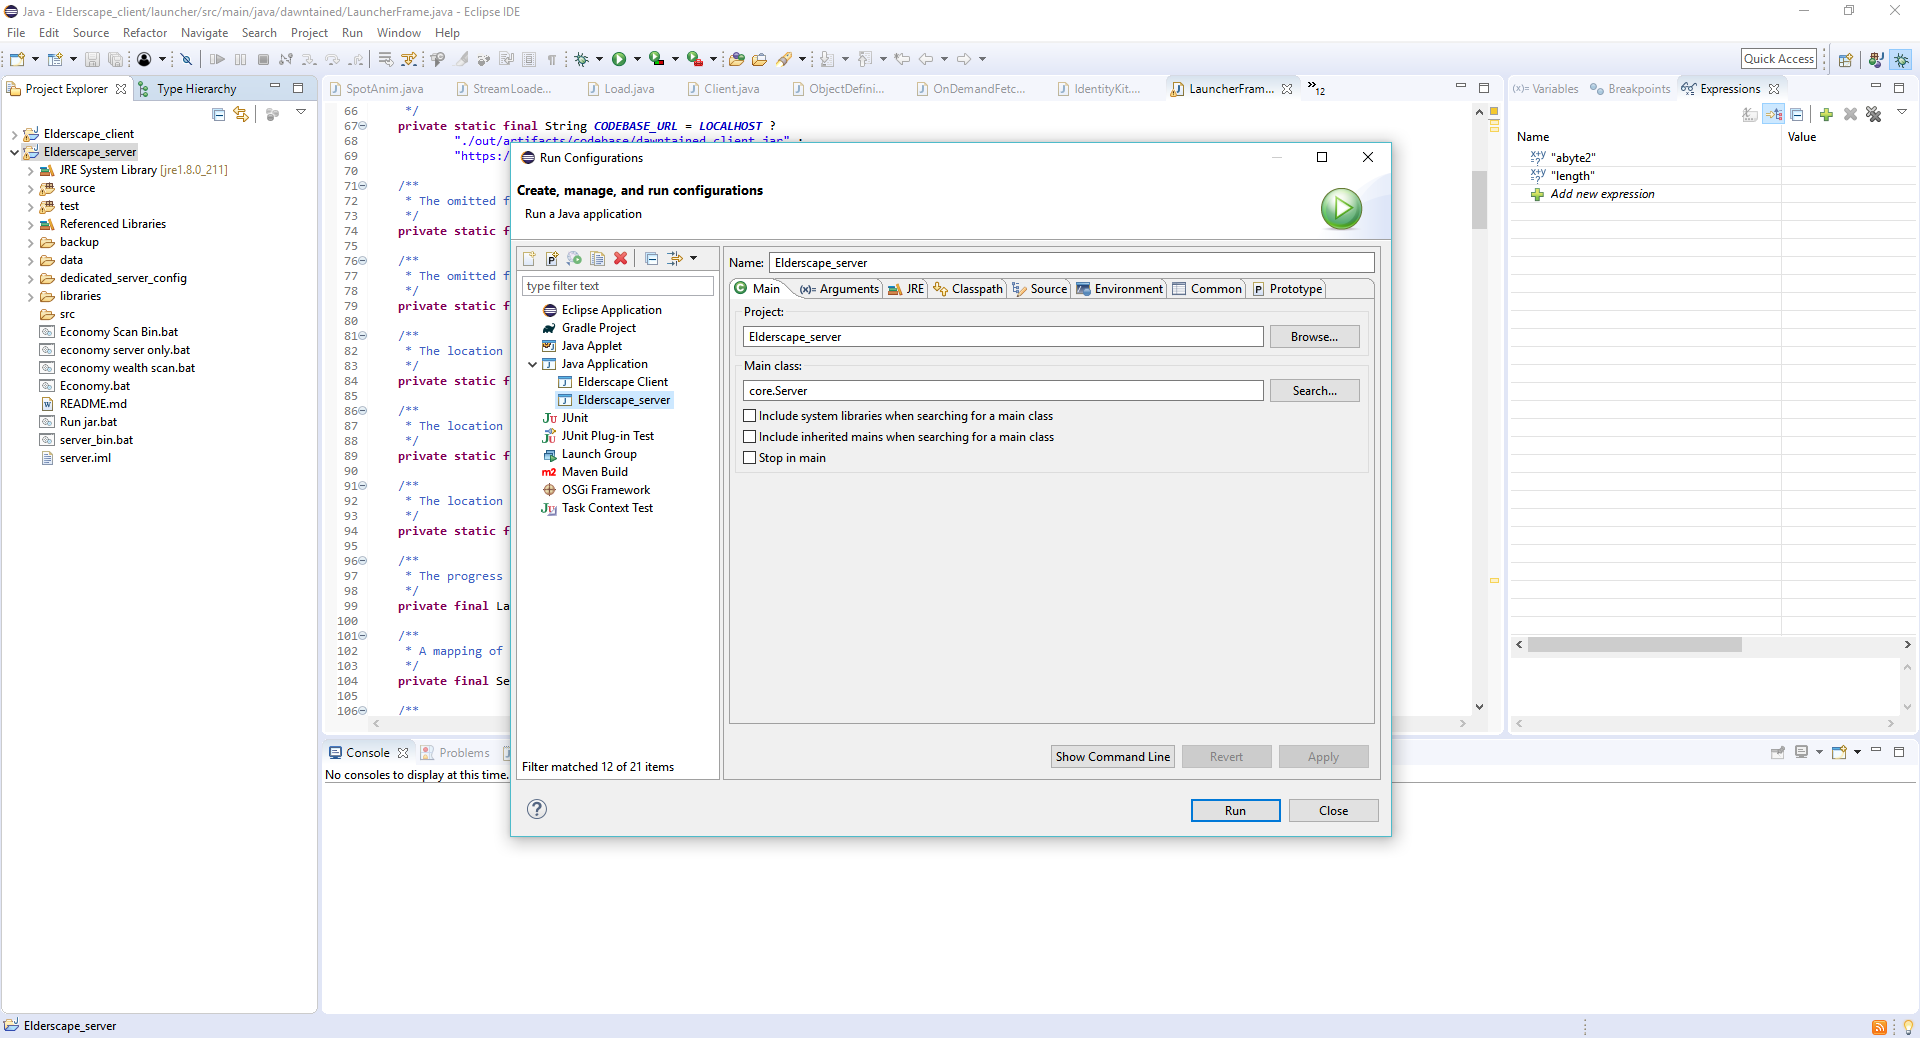Click Collapse All in Project Explorer
This screenshot has width=1920, height=1038.
click(x=219, y=115)
